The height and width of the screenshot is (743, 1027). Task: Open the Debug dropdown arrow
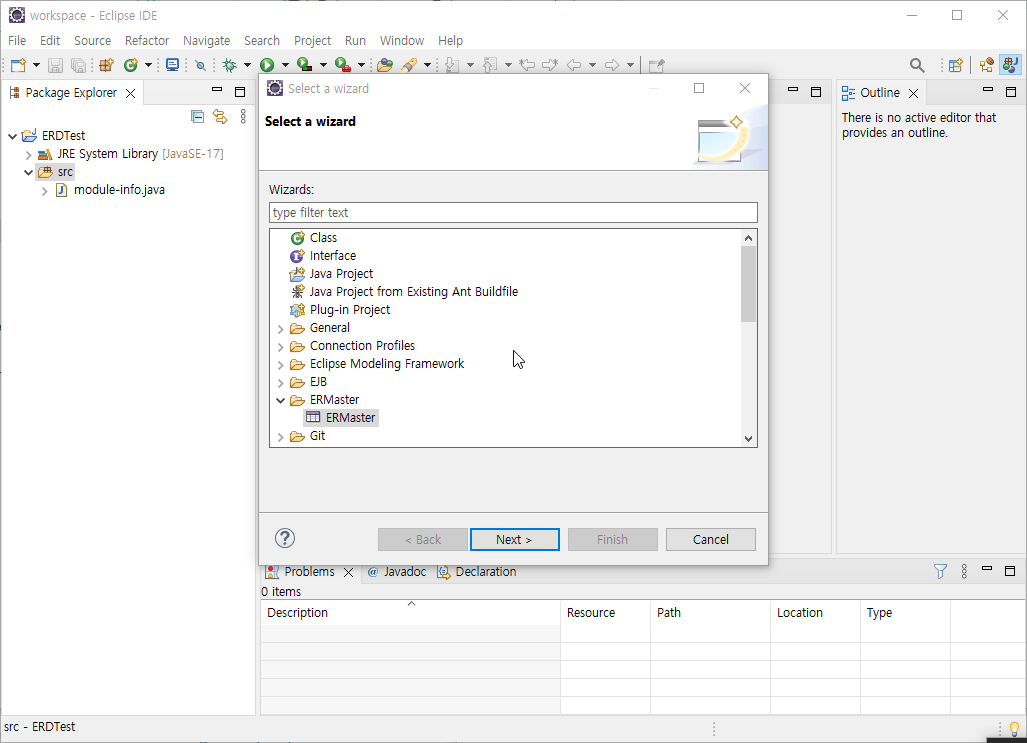[247, 65]
